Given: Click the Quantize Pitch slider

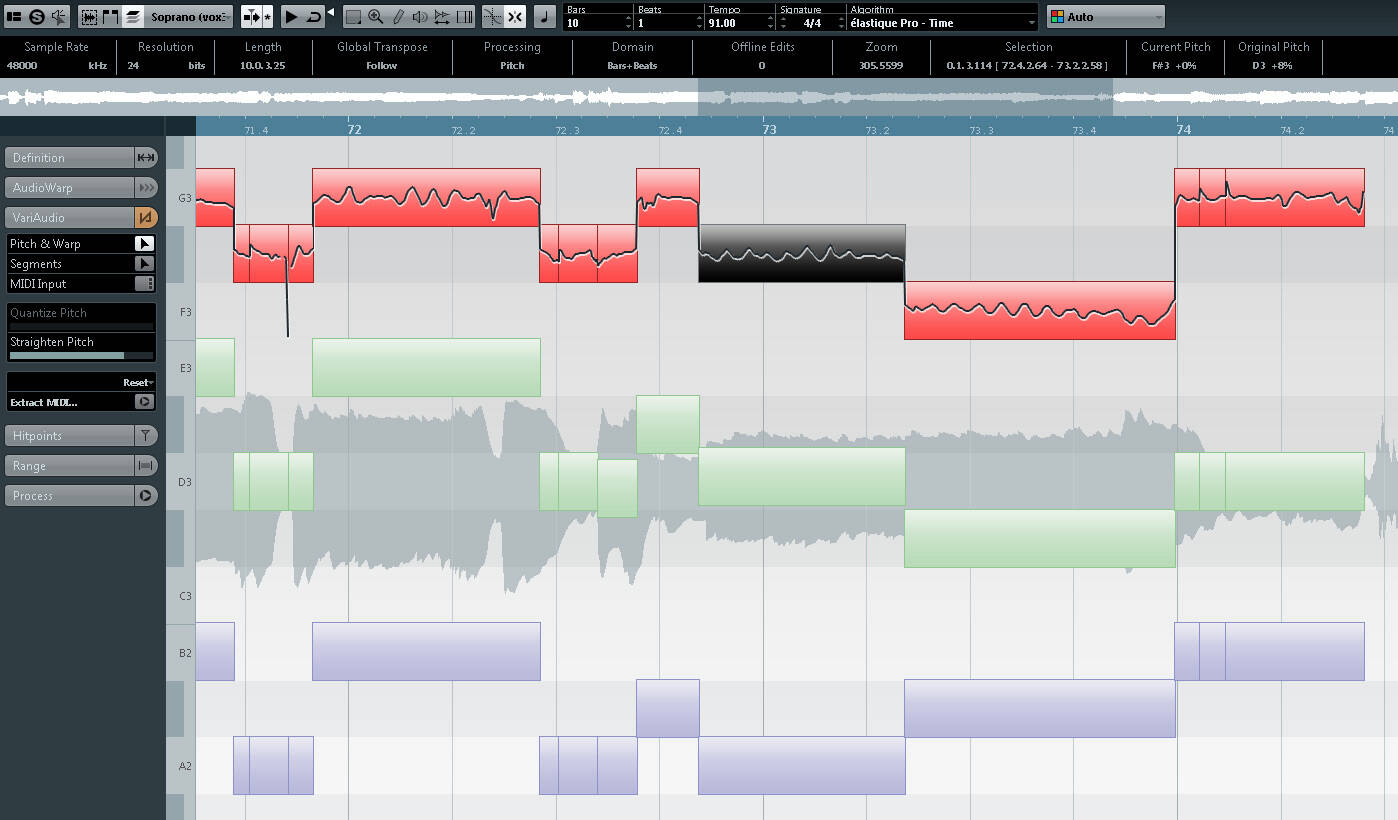Looking at the screenshot, I should pos(81,326).
